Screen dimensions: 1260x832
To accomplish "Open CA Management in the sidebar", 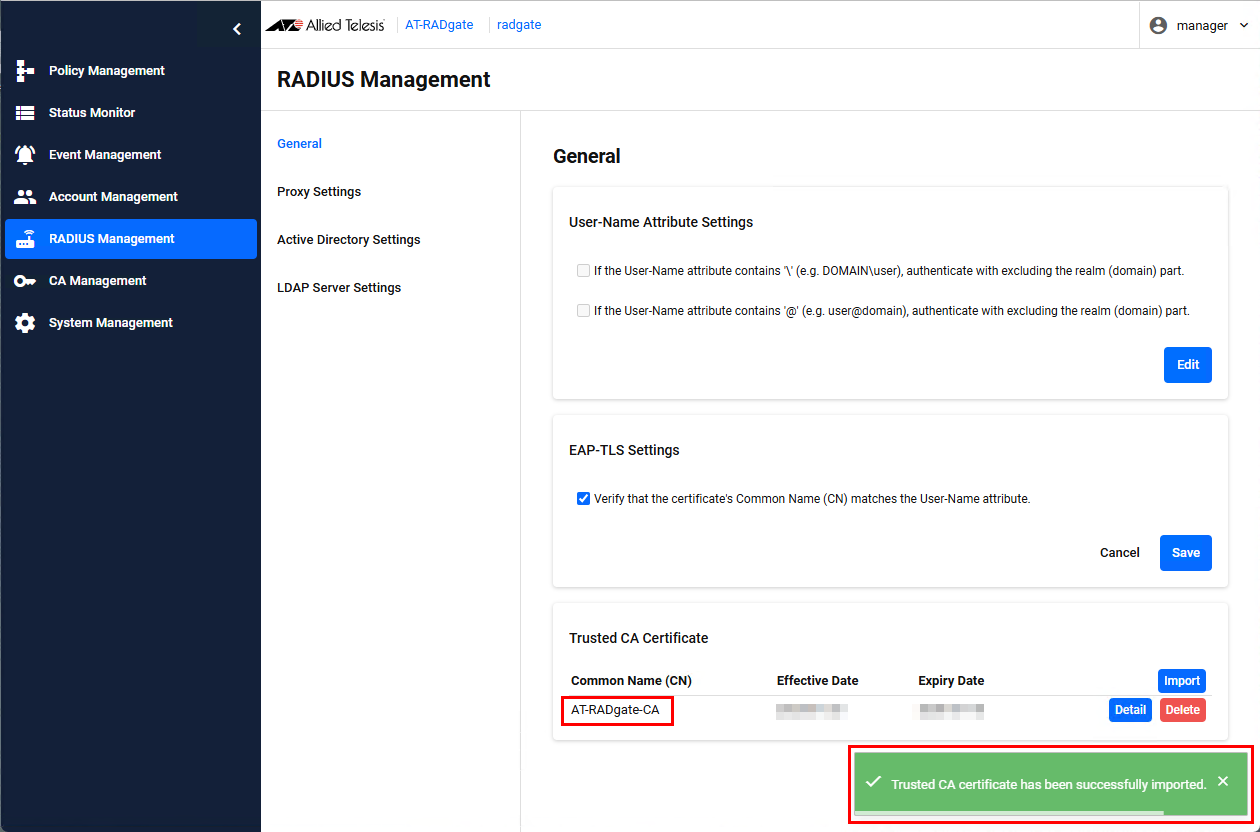I will pos(131,281).
